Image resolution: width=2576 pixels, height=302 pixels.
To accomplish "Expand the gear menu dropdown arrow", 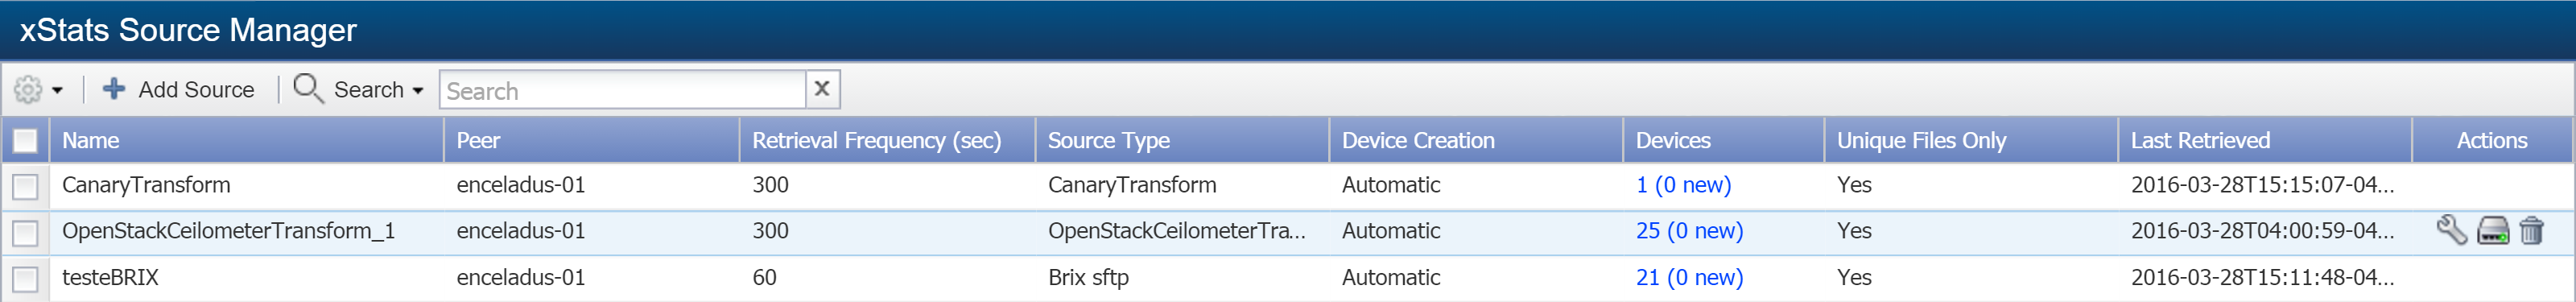I will click(x=57, y=91).
